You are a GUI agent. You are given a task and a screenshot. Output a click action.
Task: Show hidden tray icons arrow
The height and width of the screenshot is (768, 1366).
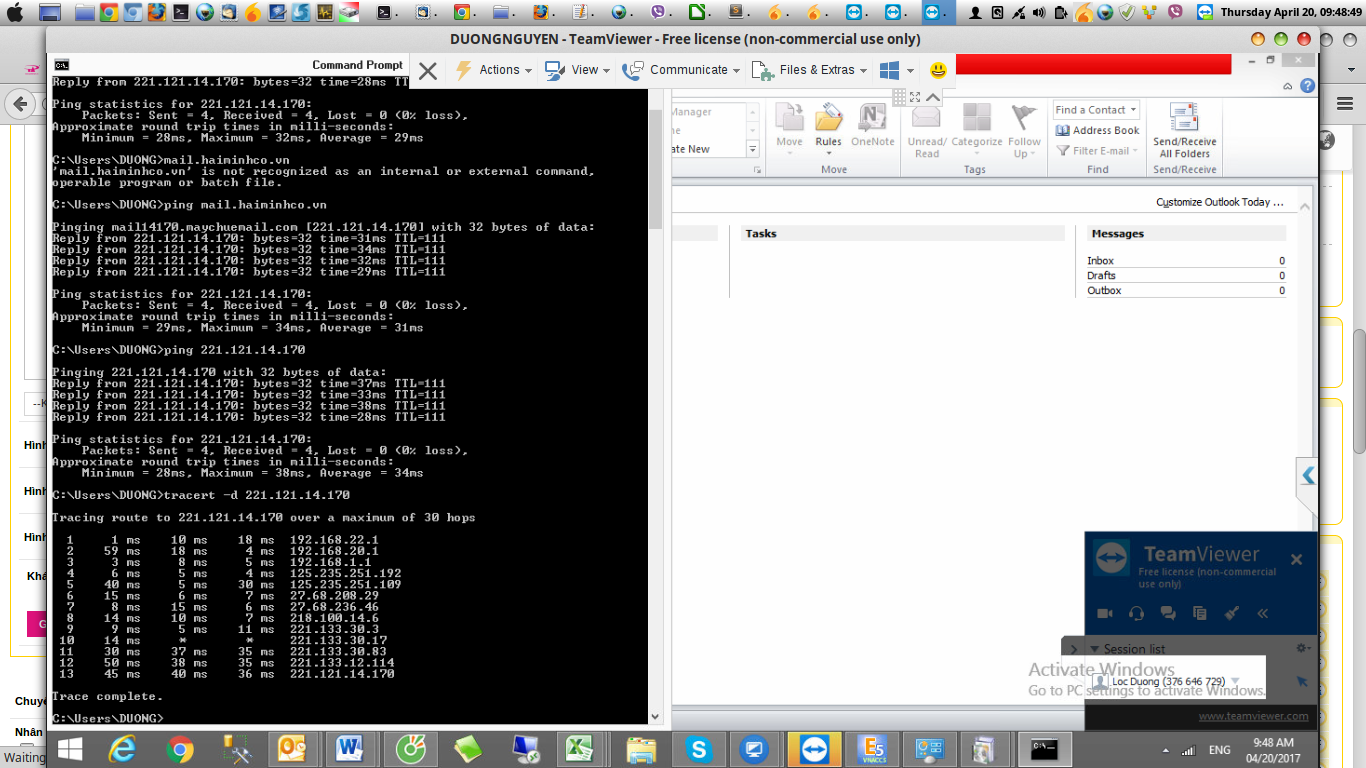point(1165,750)
